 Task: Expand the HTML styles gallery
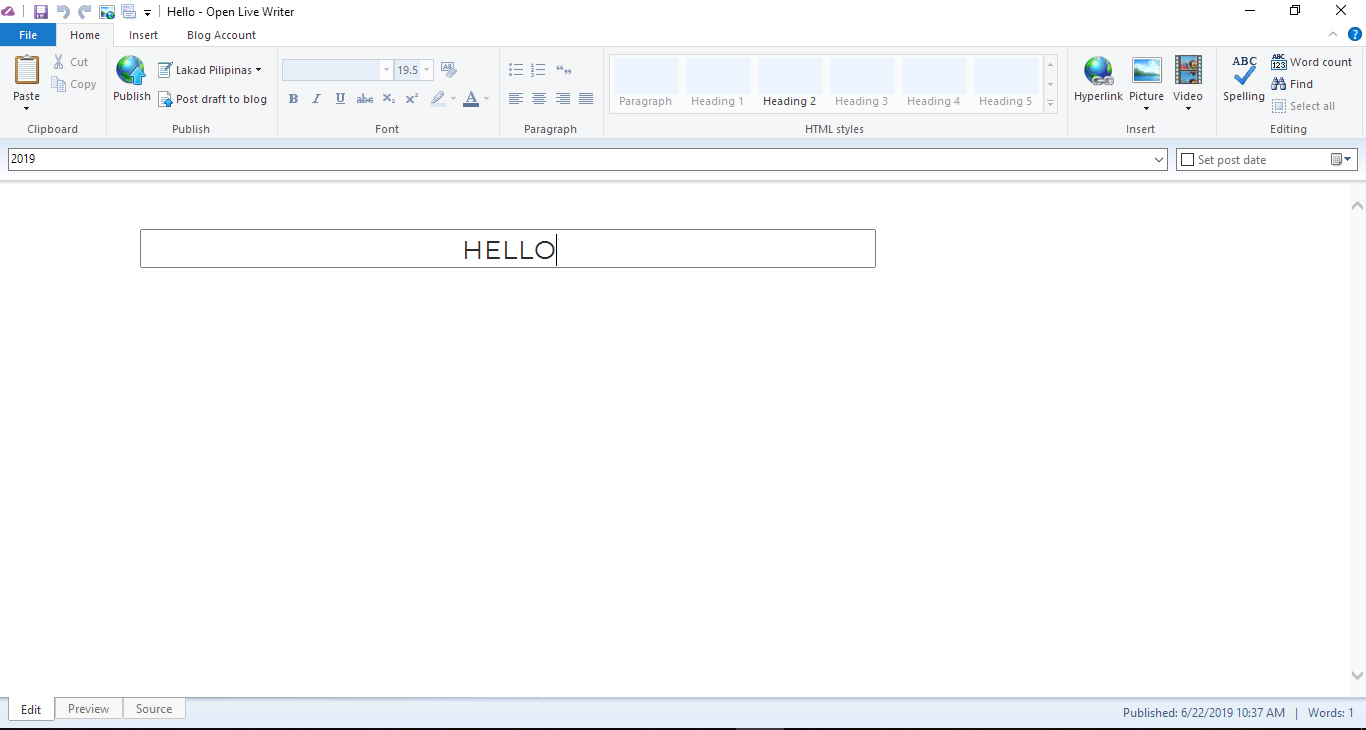[x=1051, y=103]
